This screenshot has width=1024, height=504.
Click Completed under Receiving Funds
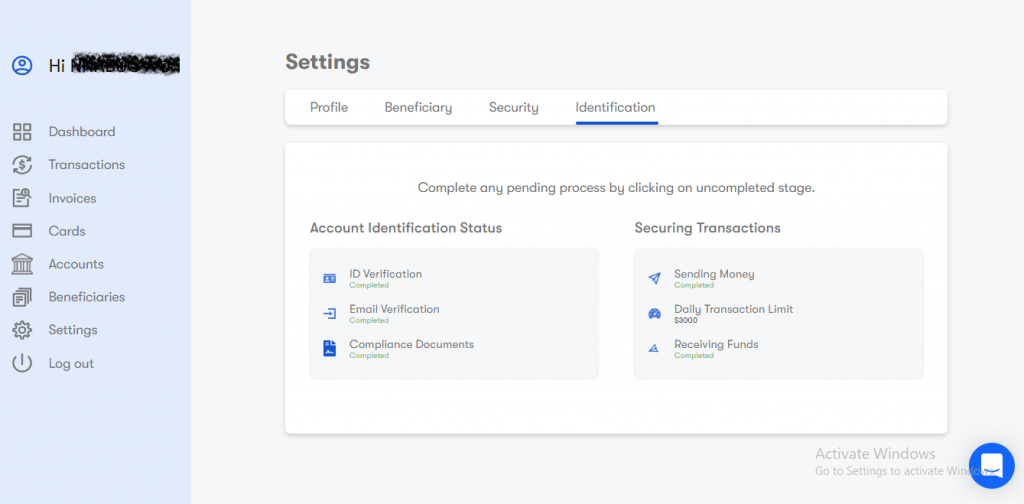tap(694, 356)
